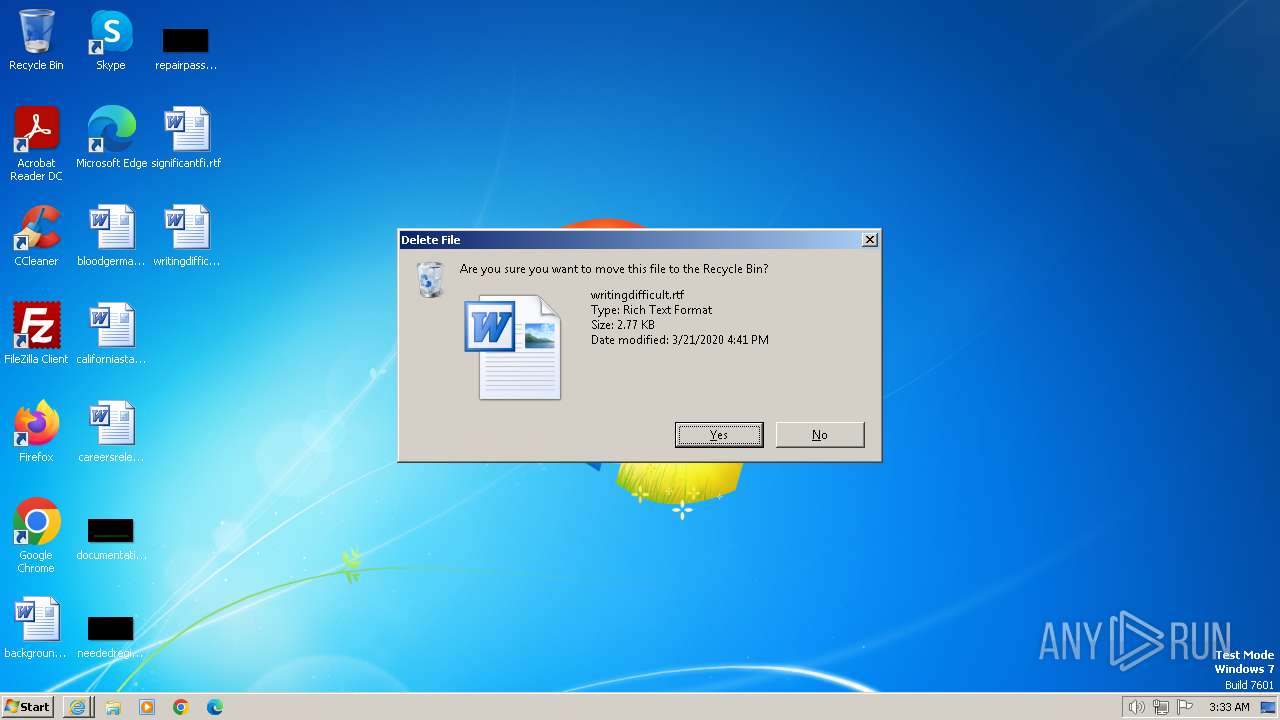Viewport: 1280px width, 720px height.
Task: Select the Google Chrome desktop shortcut
Action: tap(36, 536)
